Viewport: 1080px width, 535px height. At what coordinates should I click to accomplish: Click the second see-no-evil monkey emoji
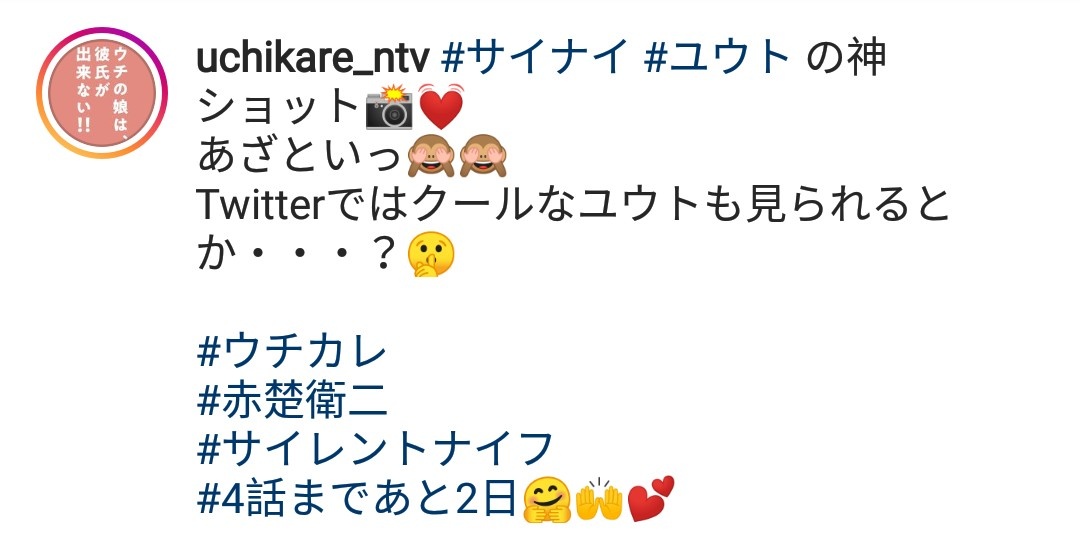[x=483, y=156]
